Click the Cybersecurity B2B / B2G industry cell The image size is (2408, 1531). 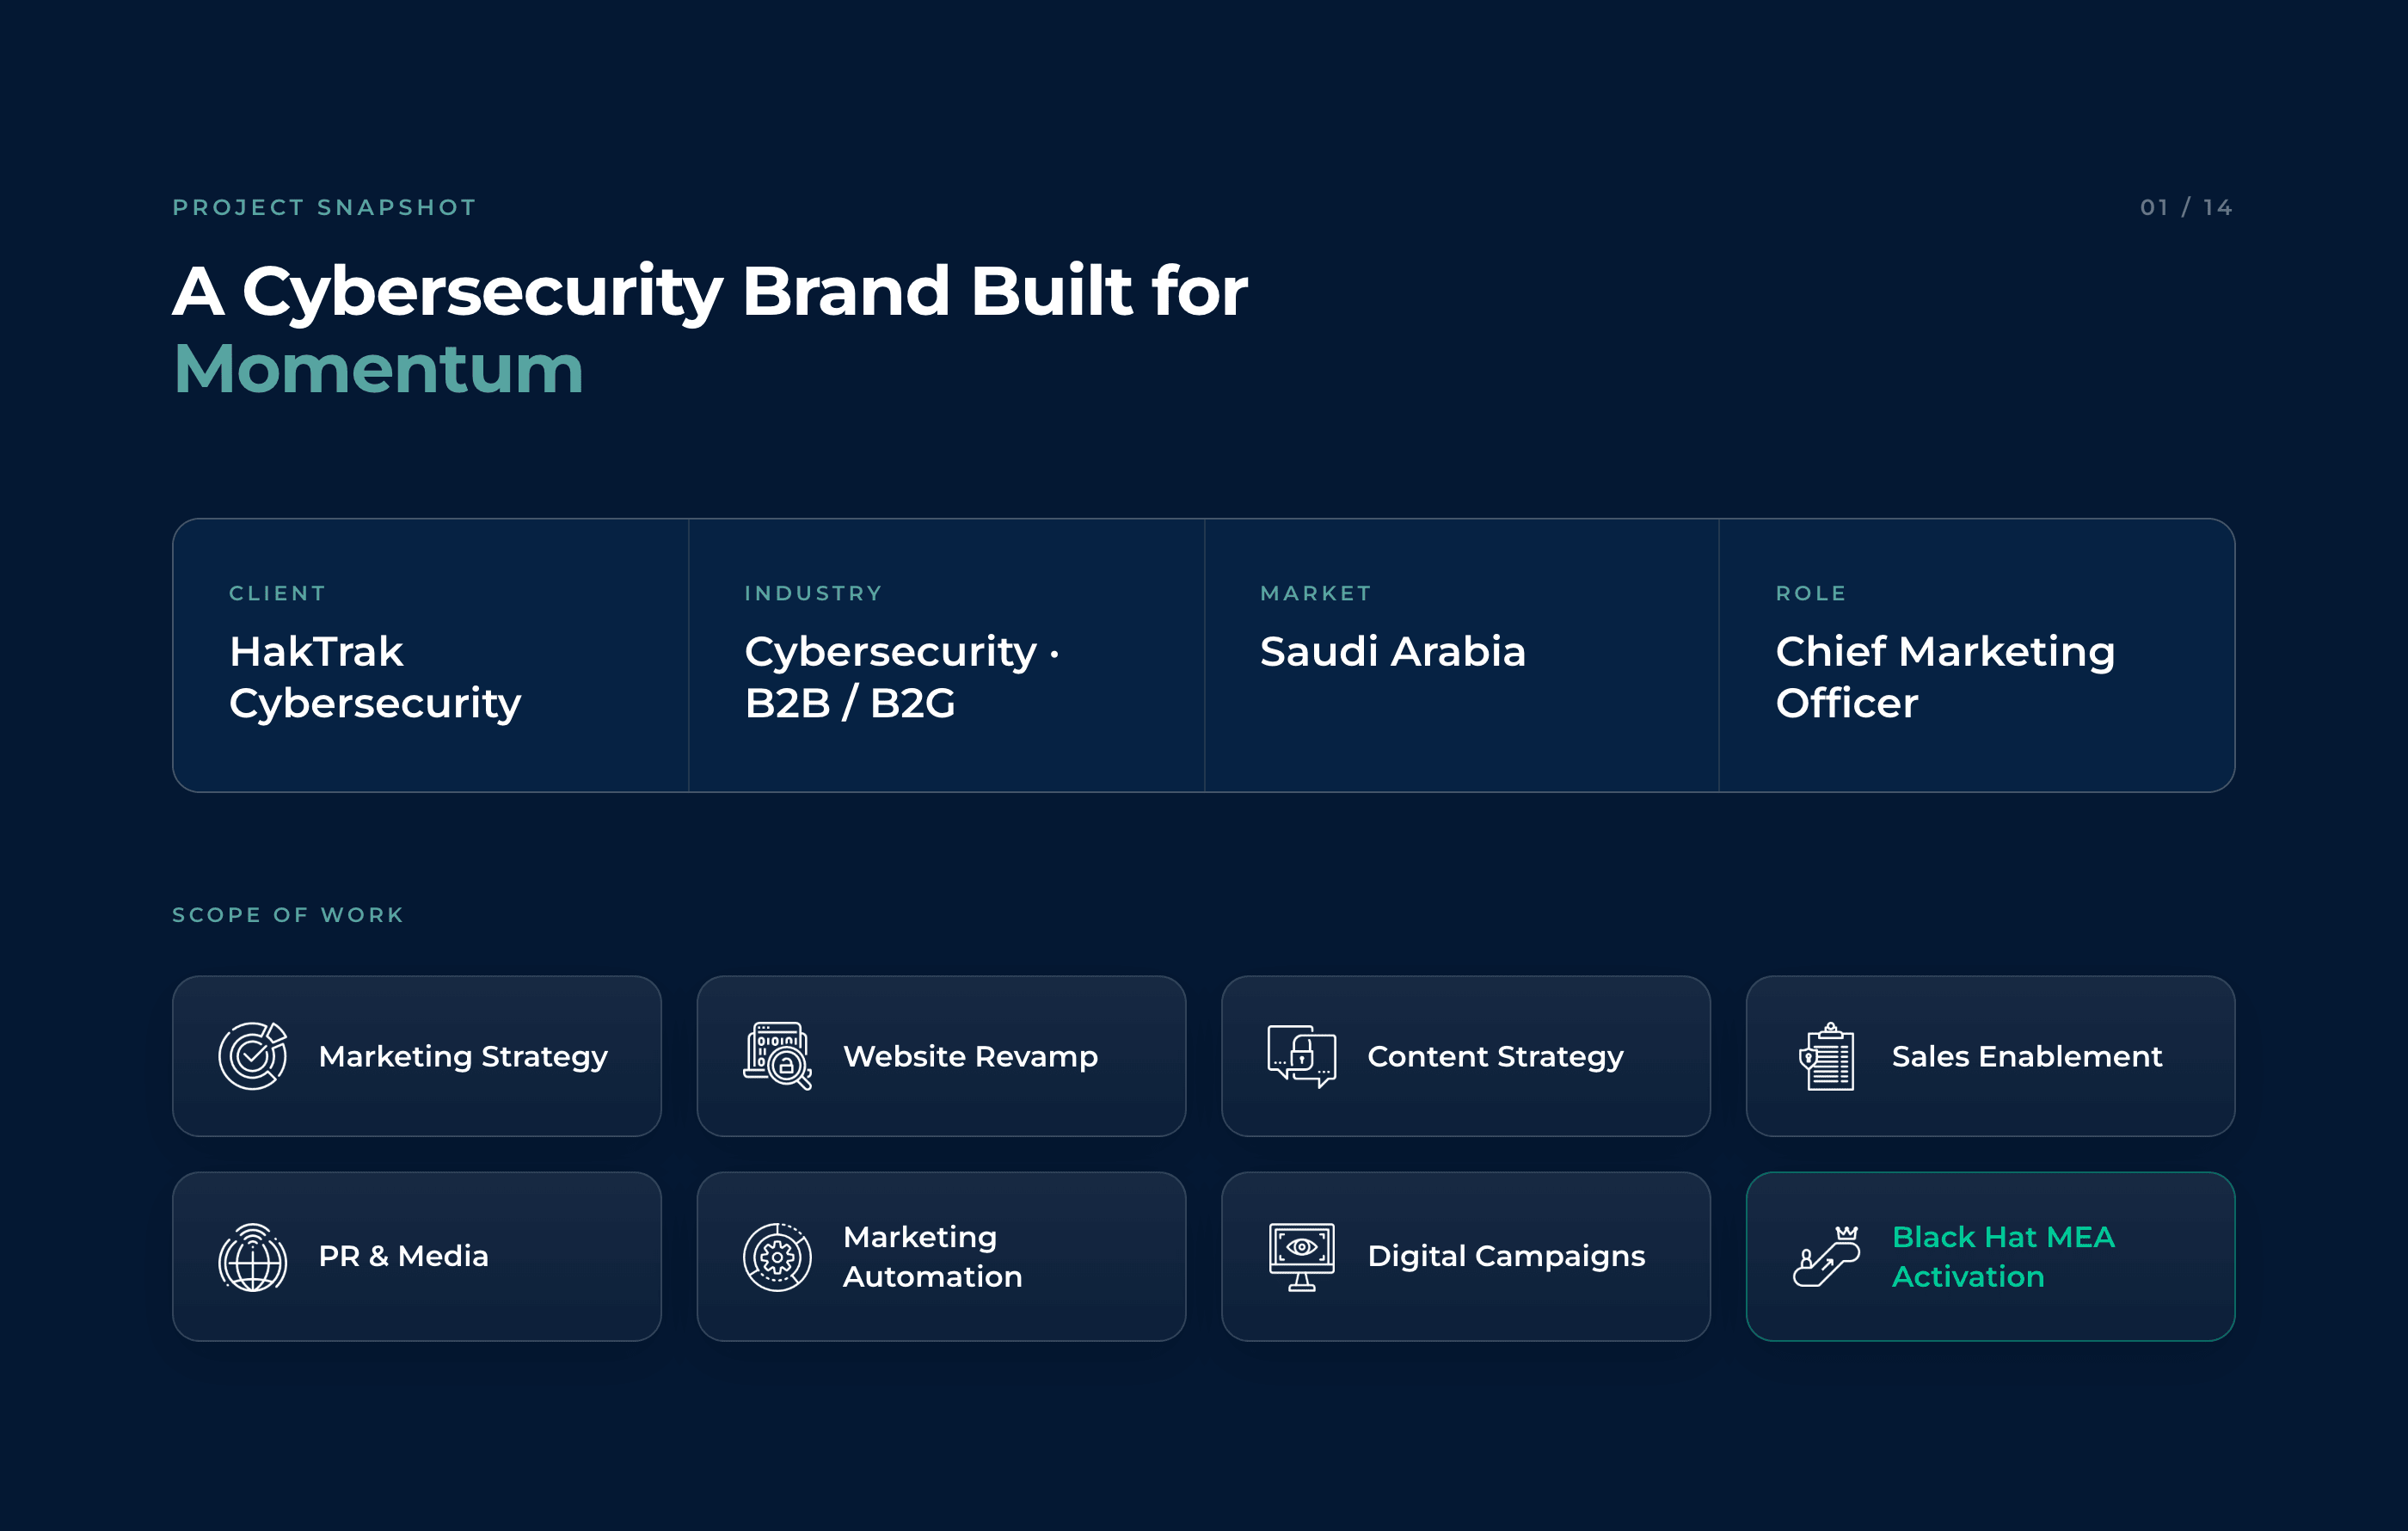point(946,655)
